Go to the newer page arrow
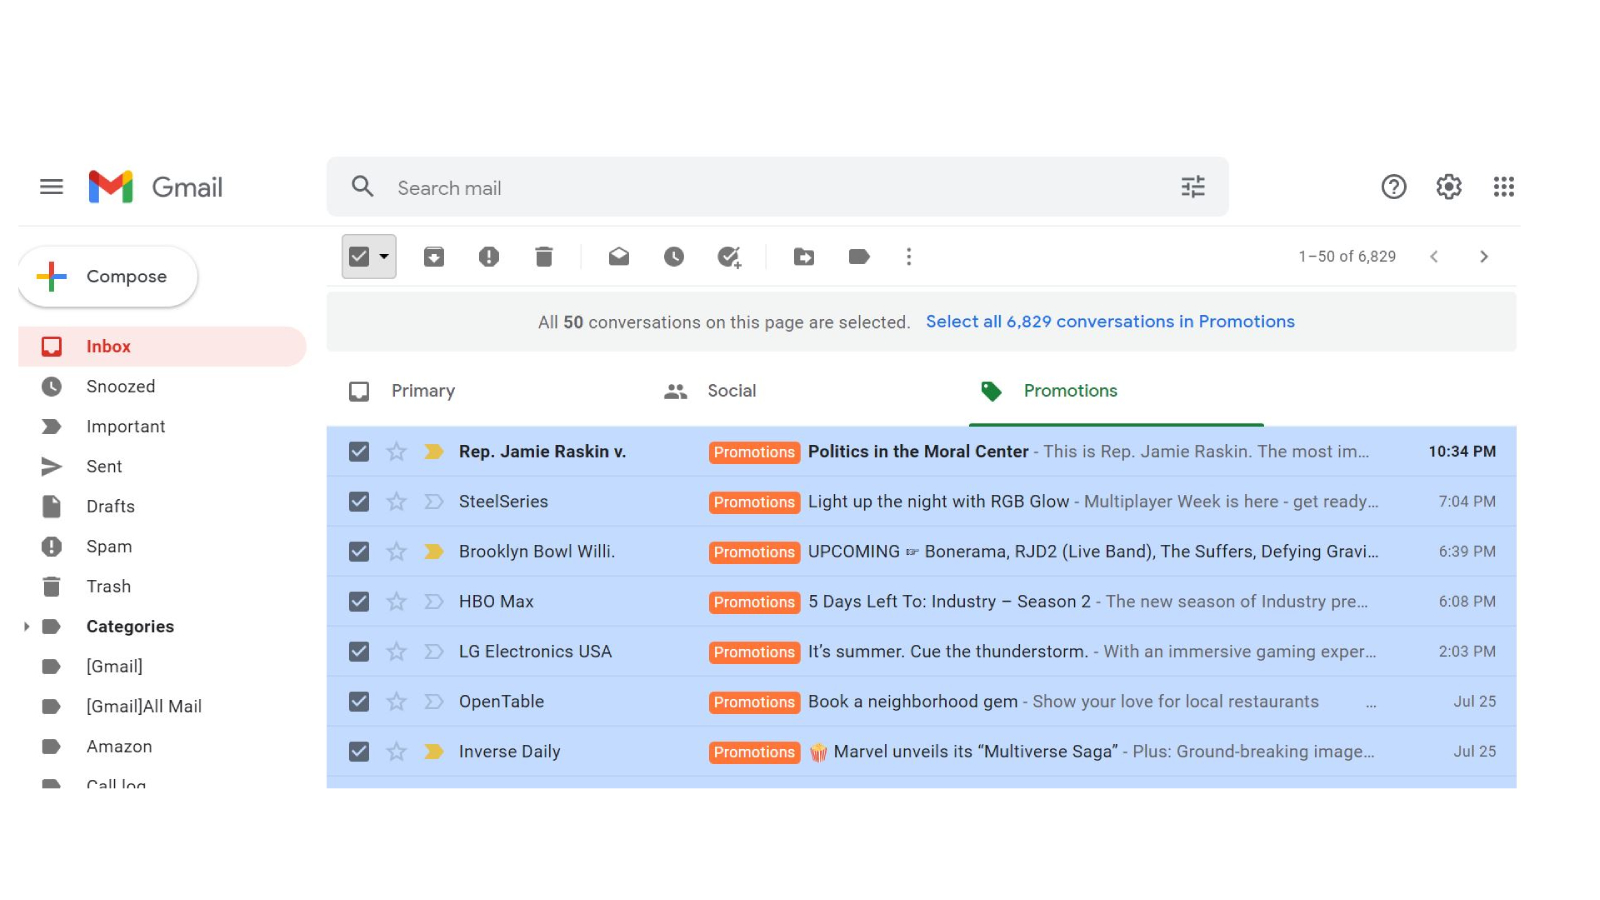 (1434, 257)
